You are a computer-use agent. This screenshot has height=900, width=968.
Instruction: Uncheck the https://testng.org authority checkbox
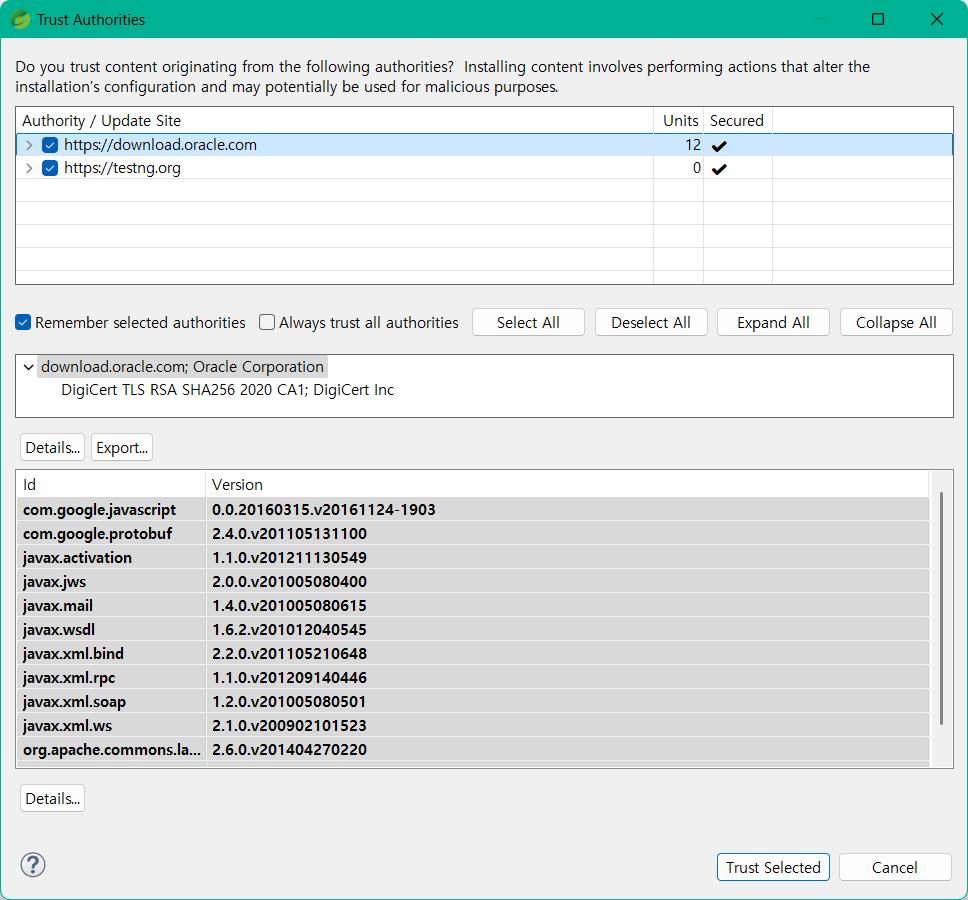click(50, 168)
